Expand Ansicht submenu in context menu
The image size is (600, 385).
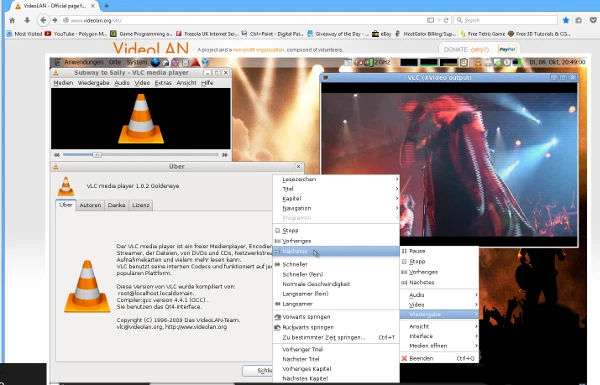pyautogui.click(x=439, y=326)
